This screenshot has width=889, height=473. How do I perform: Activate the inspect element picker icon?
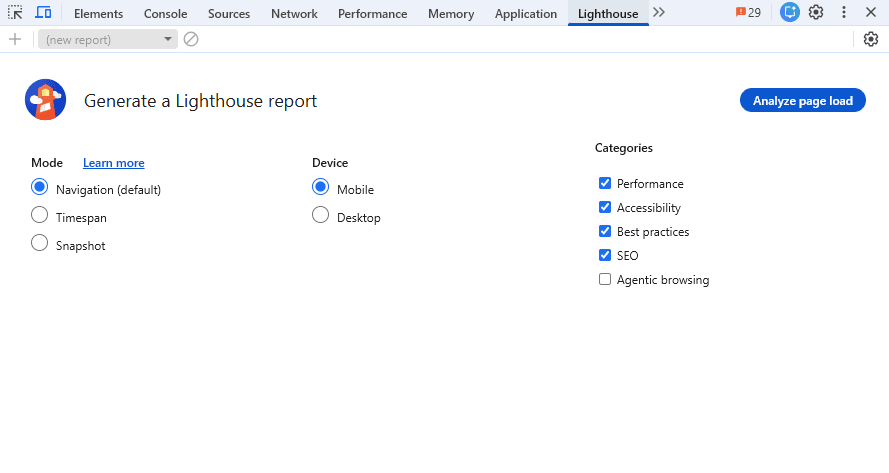15,12
